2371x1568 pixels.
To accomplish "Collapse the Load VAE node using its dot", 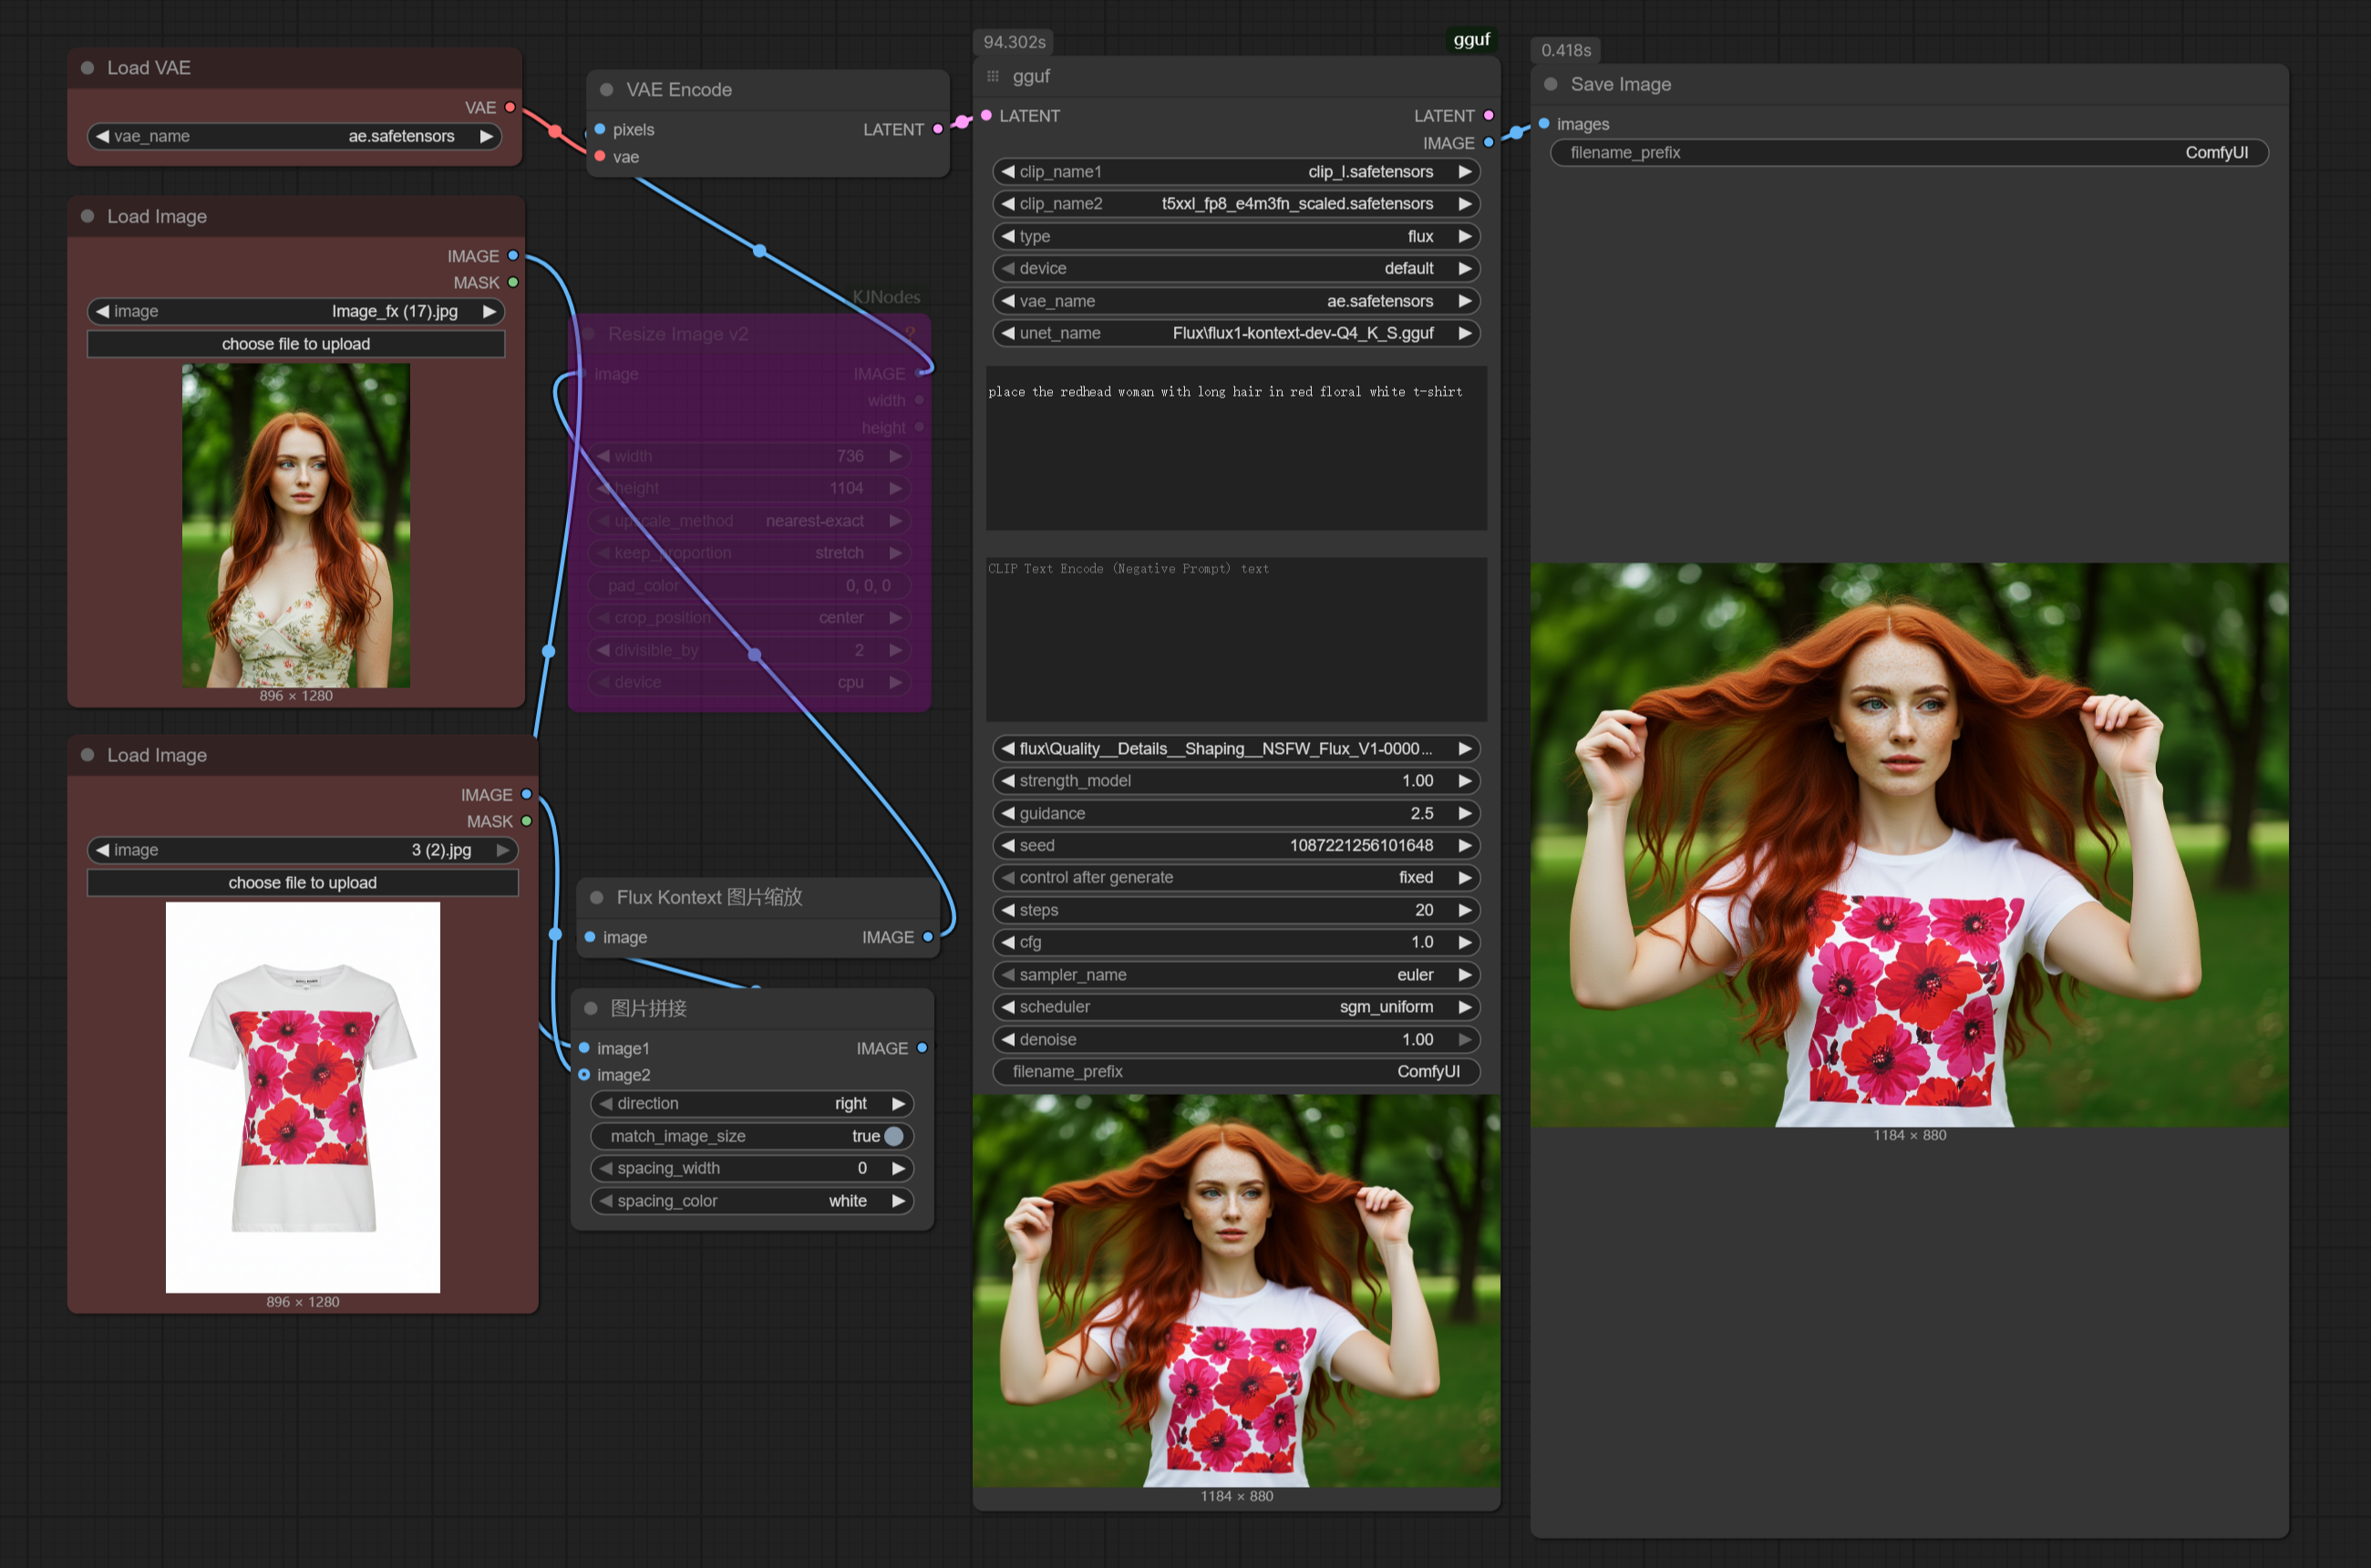I will (88, 68).
